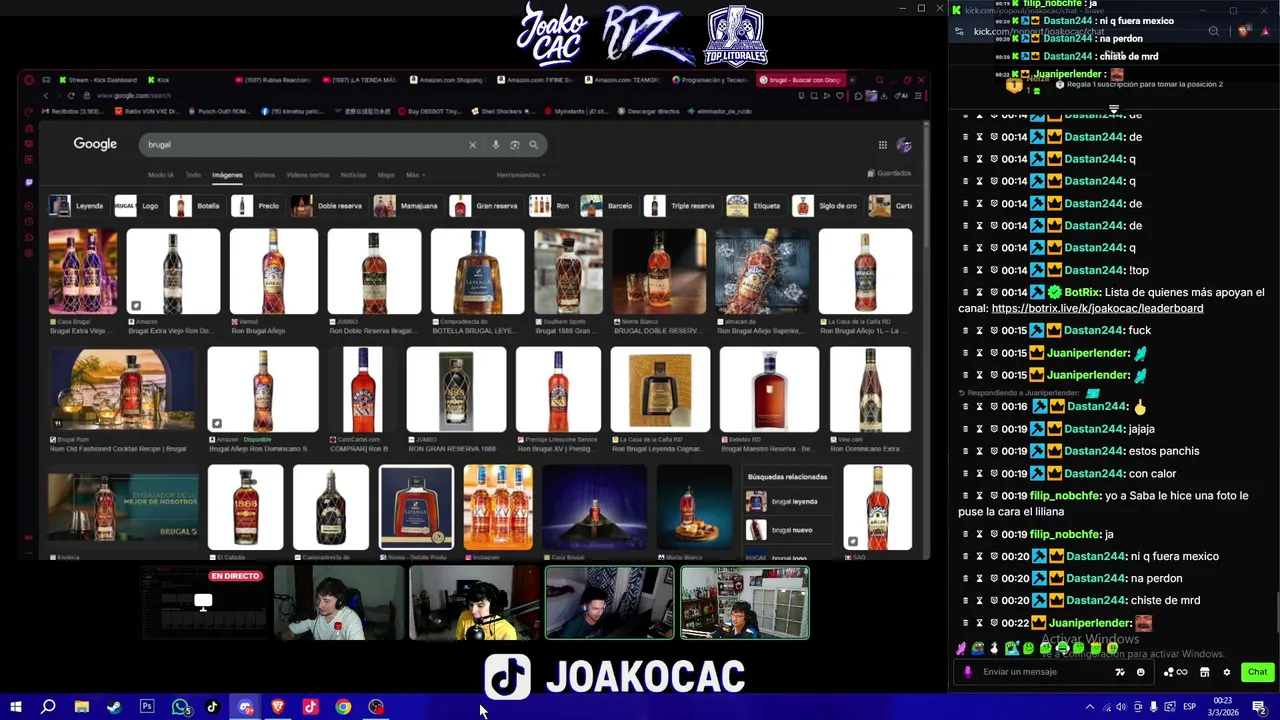1280x720 pixels.
Task: Open File Explorer from the taskbar
Action: [x=81, y=707]
